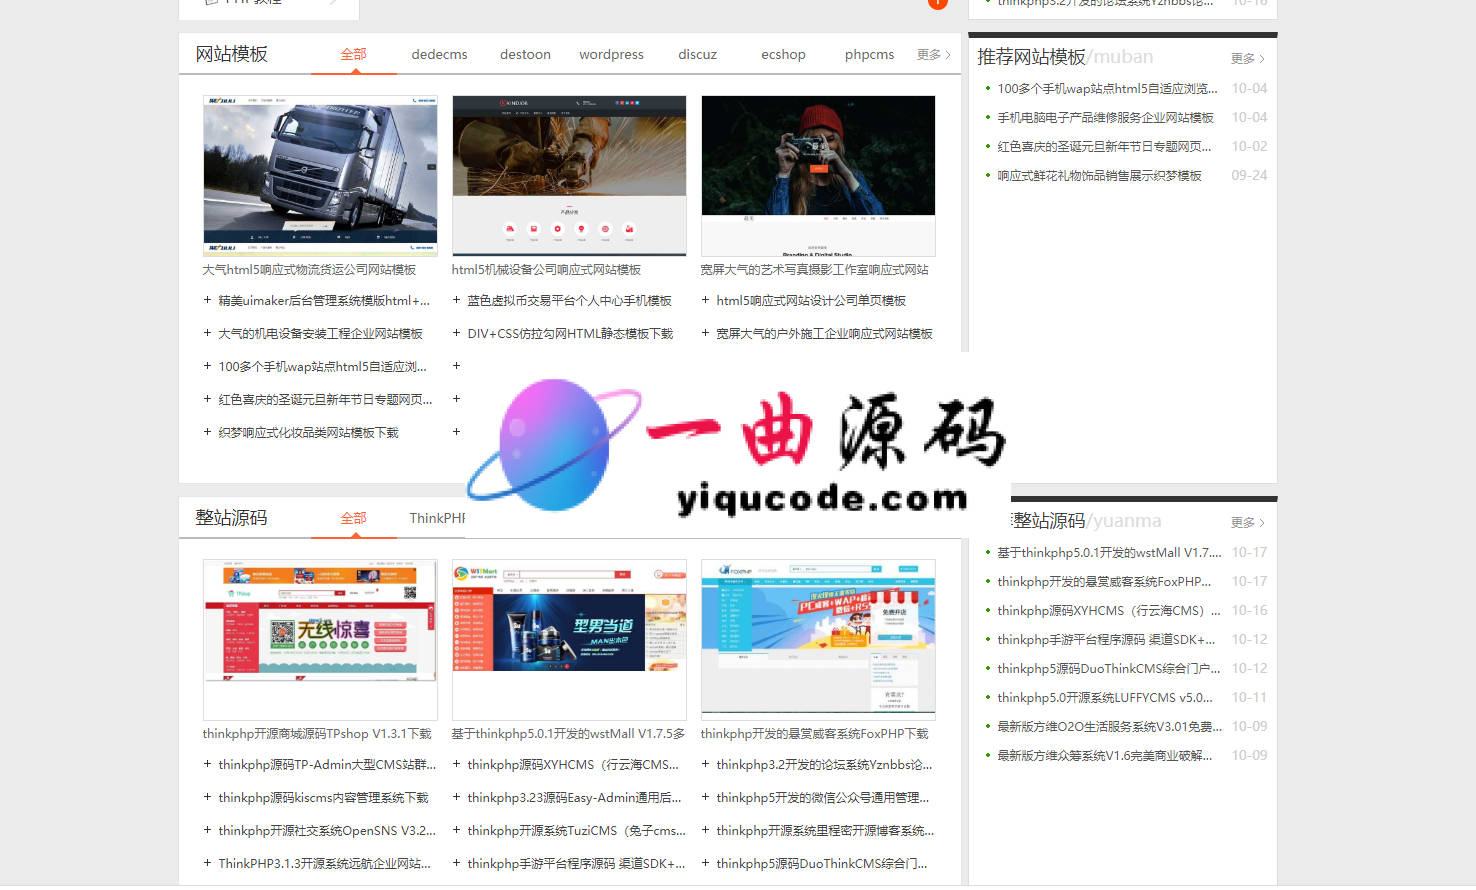Open 蓝色虚拟币交易平台个人中心手机模板 link
This screenshot has width=1476, height=890.
click(x=569, y=300)
